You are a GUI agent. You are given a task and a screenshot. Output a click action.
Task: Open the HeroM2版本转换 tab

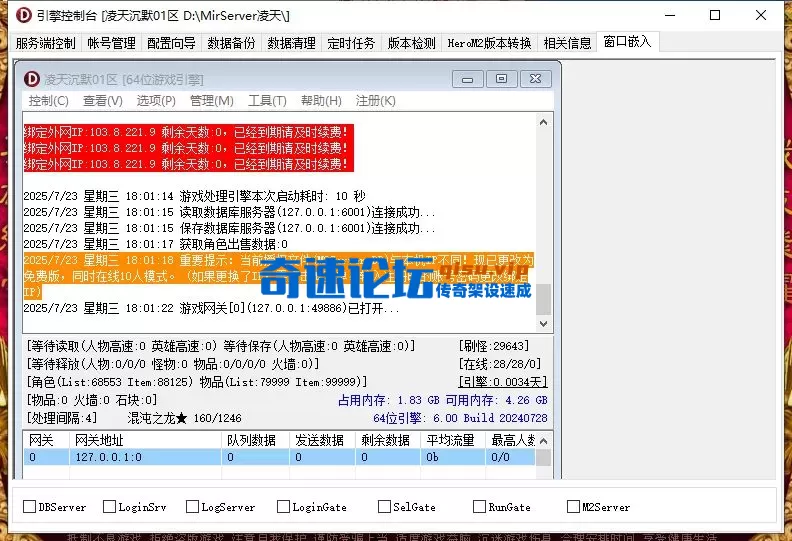click(489, 43)
